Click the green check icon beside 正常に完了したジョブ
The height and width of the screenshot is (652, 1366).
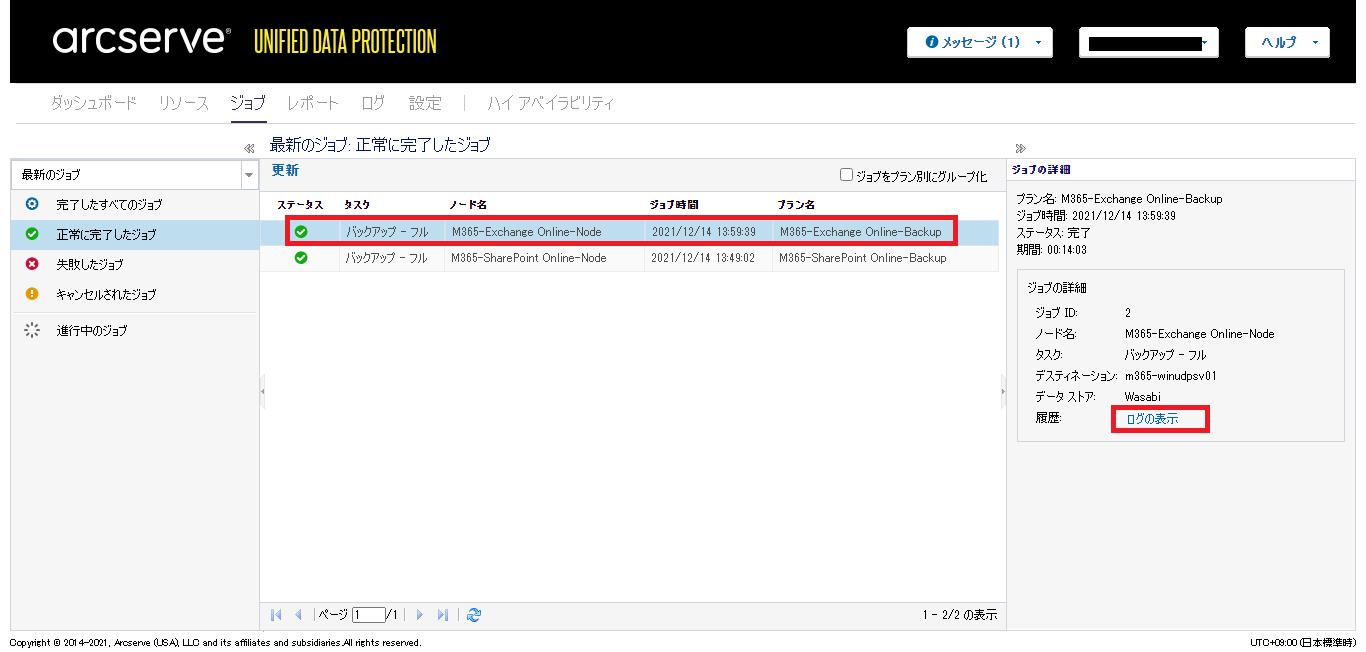[x=31, y=234]
